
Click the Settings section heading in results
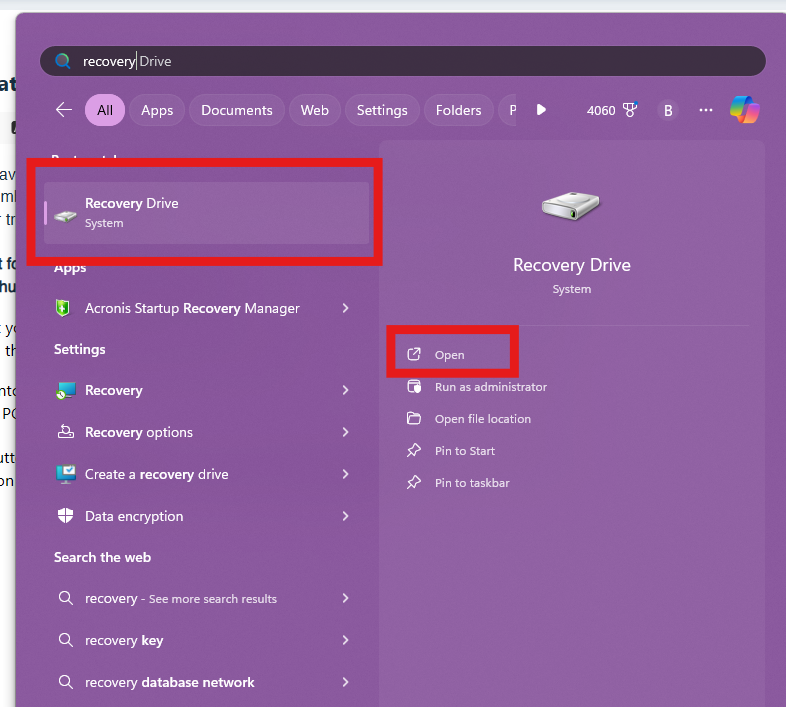coord(80,349)
